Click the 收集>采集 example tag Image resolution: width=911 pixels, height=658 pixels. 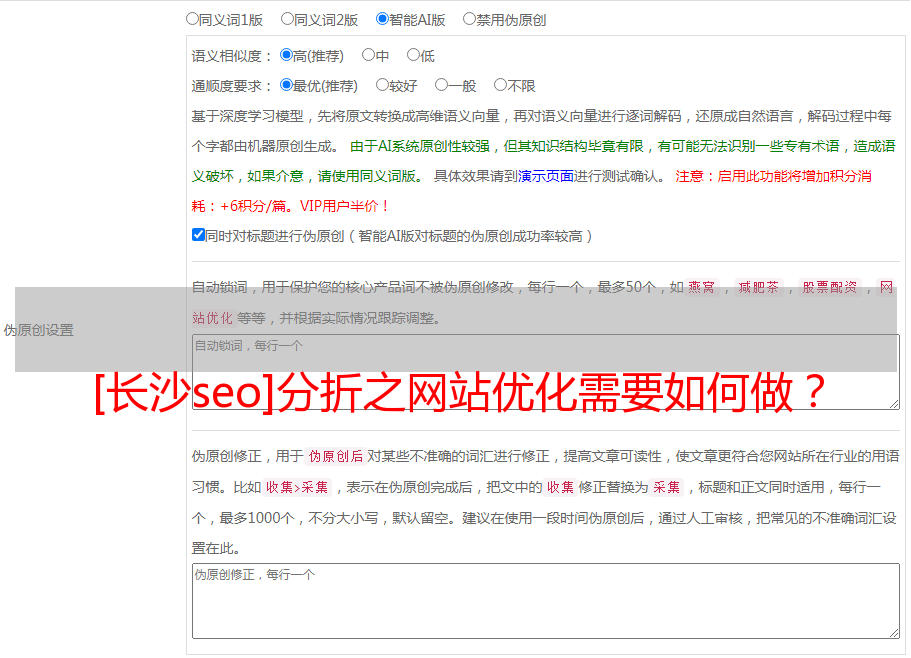pyautogui.click(x=297, y=488)
